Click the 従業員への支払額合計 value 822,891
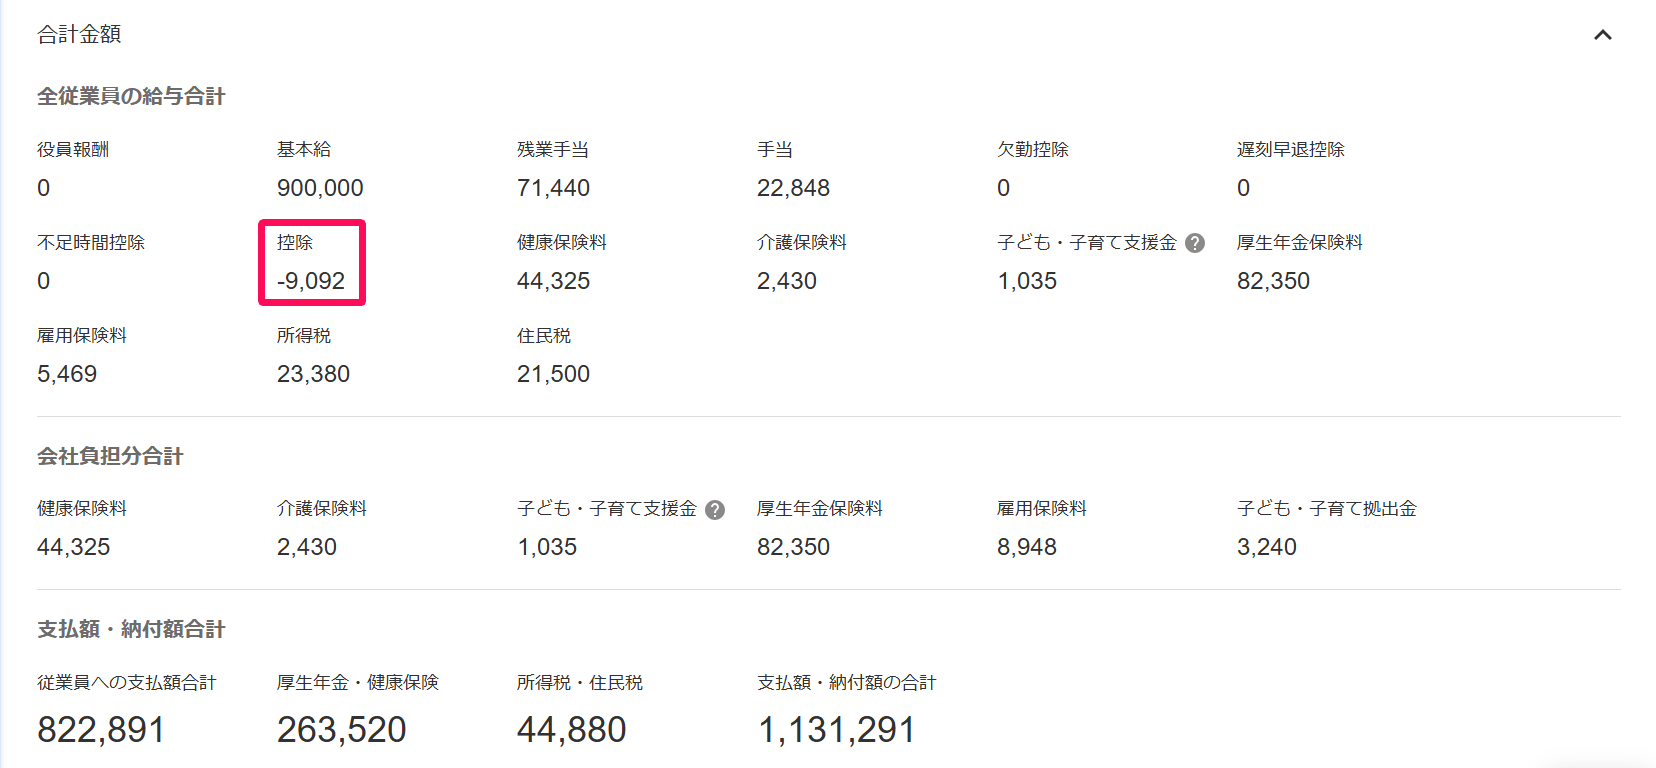The height and width of the screenshot is (768, 1656). [101, 730]
